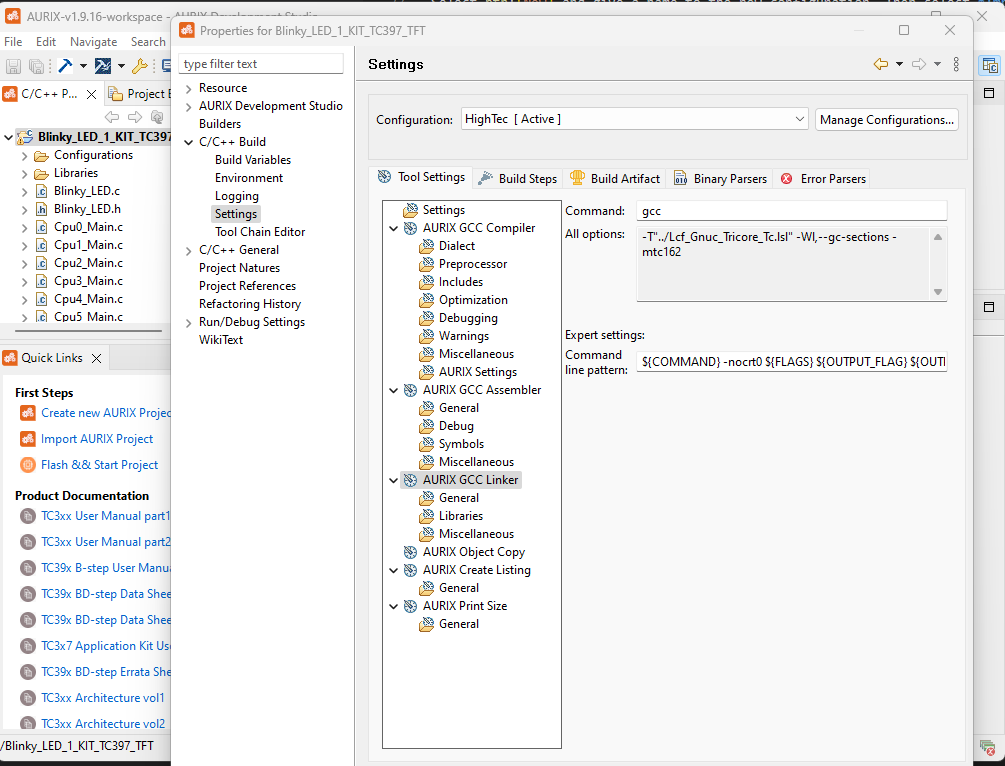Click the Build hammer icon in toolbar
Image resolution: width=1005 pixels, height=766 pixels.
65,66
